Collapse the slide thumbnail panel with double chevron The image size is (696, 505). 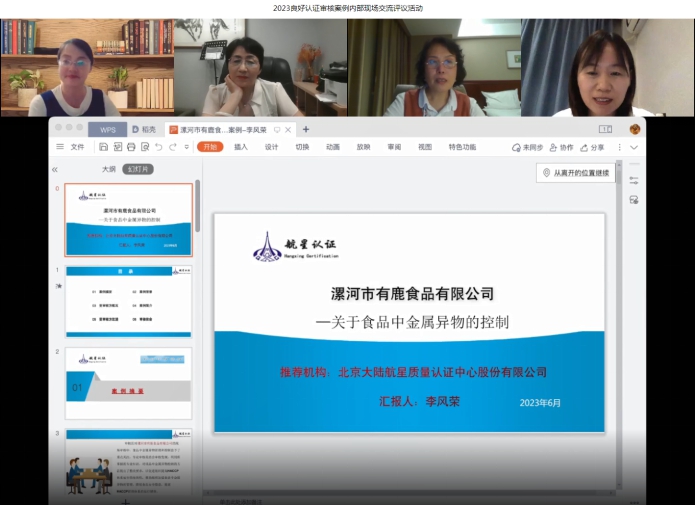pyautogui.click(x=56, y=170)
